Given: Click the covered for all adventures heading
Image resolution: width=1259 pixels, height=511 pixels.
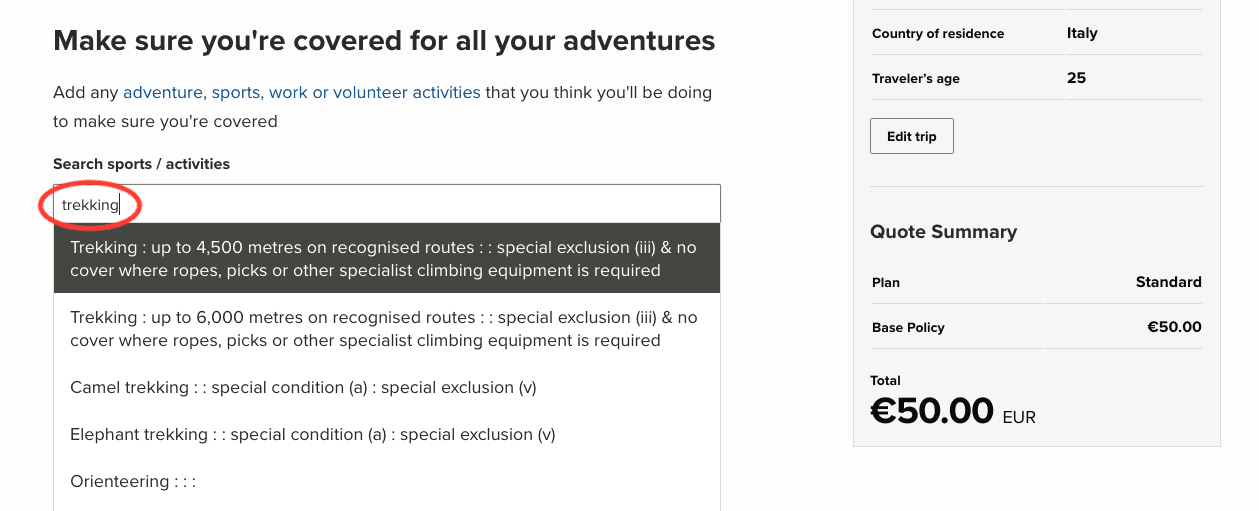Looking at the screenshot, I should click(x=384, y=41).
